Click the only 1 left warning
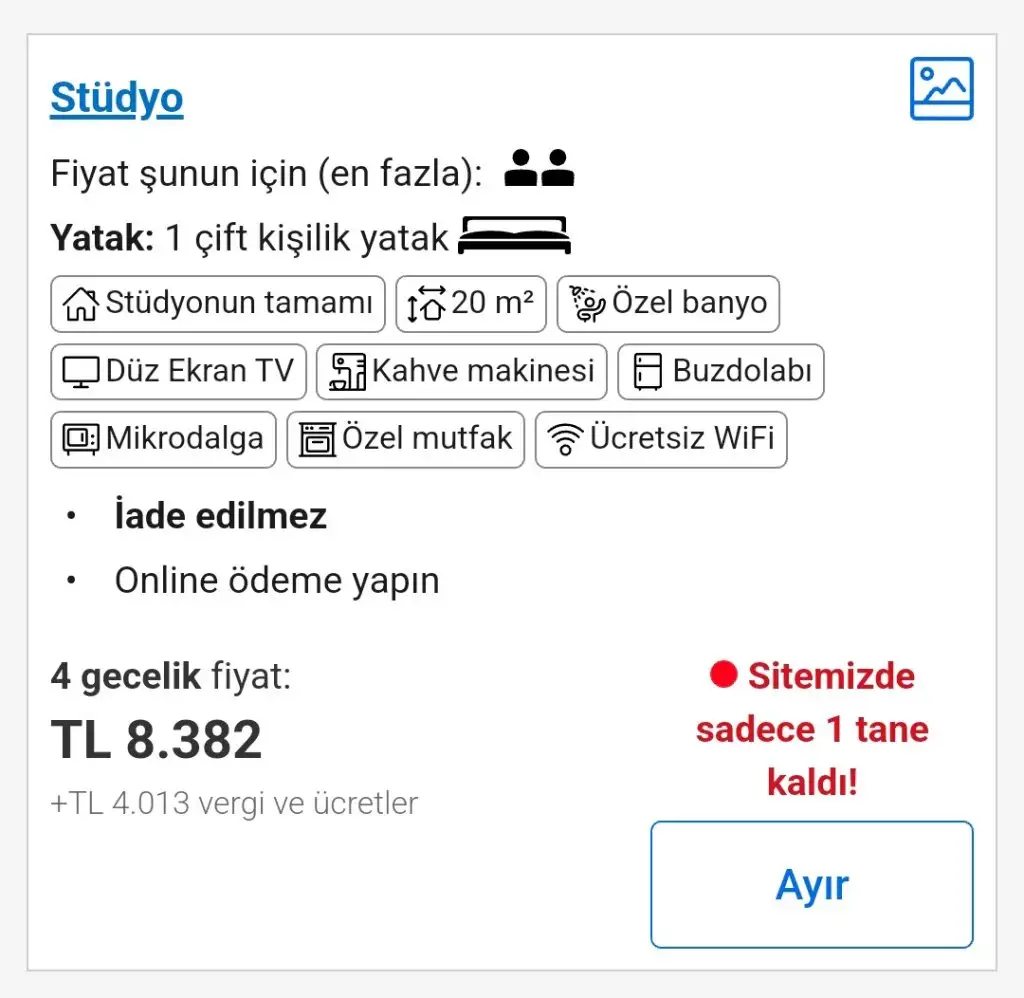The image size is (1024, 998). pos(812,730)
